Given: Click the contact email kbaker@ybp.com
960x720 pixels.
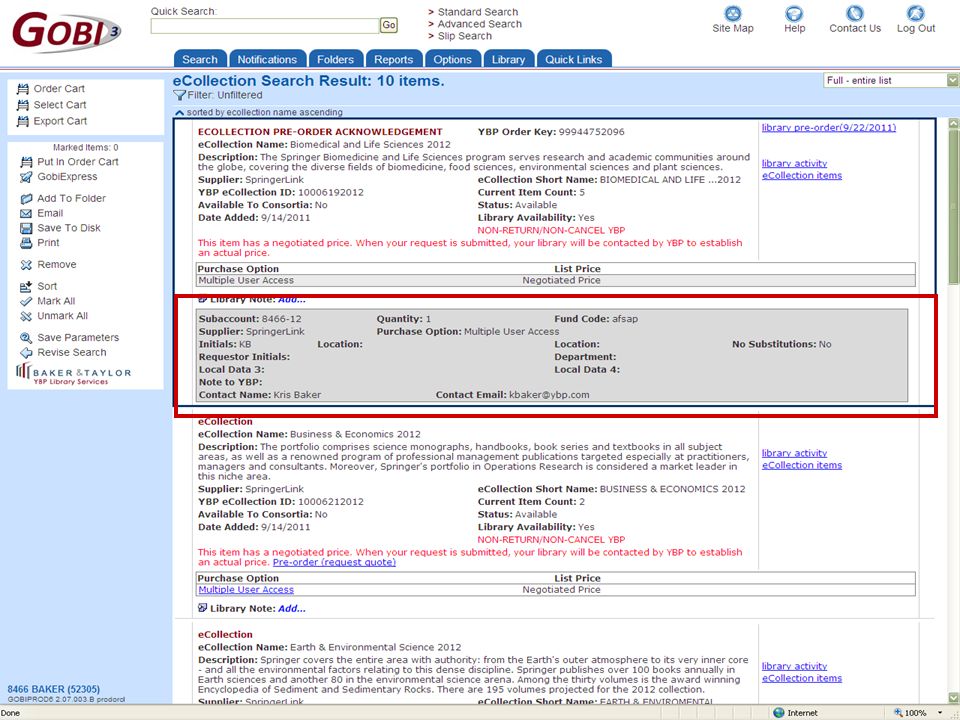Looking at the screenshot, I should [549, 395].
